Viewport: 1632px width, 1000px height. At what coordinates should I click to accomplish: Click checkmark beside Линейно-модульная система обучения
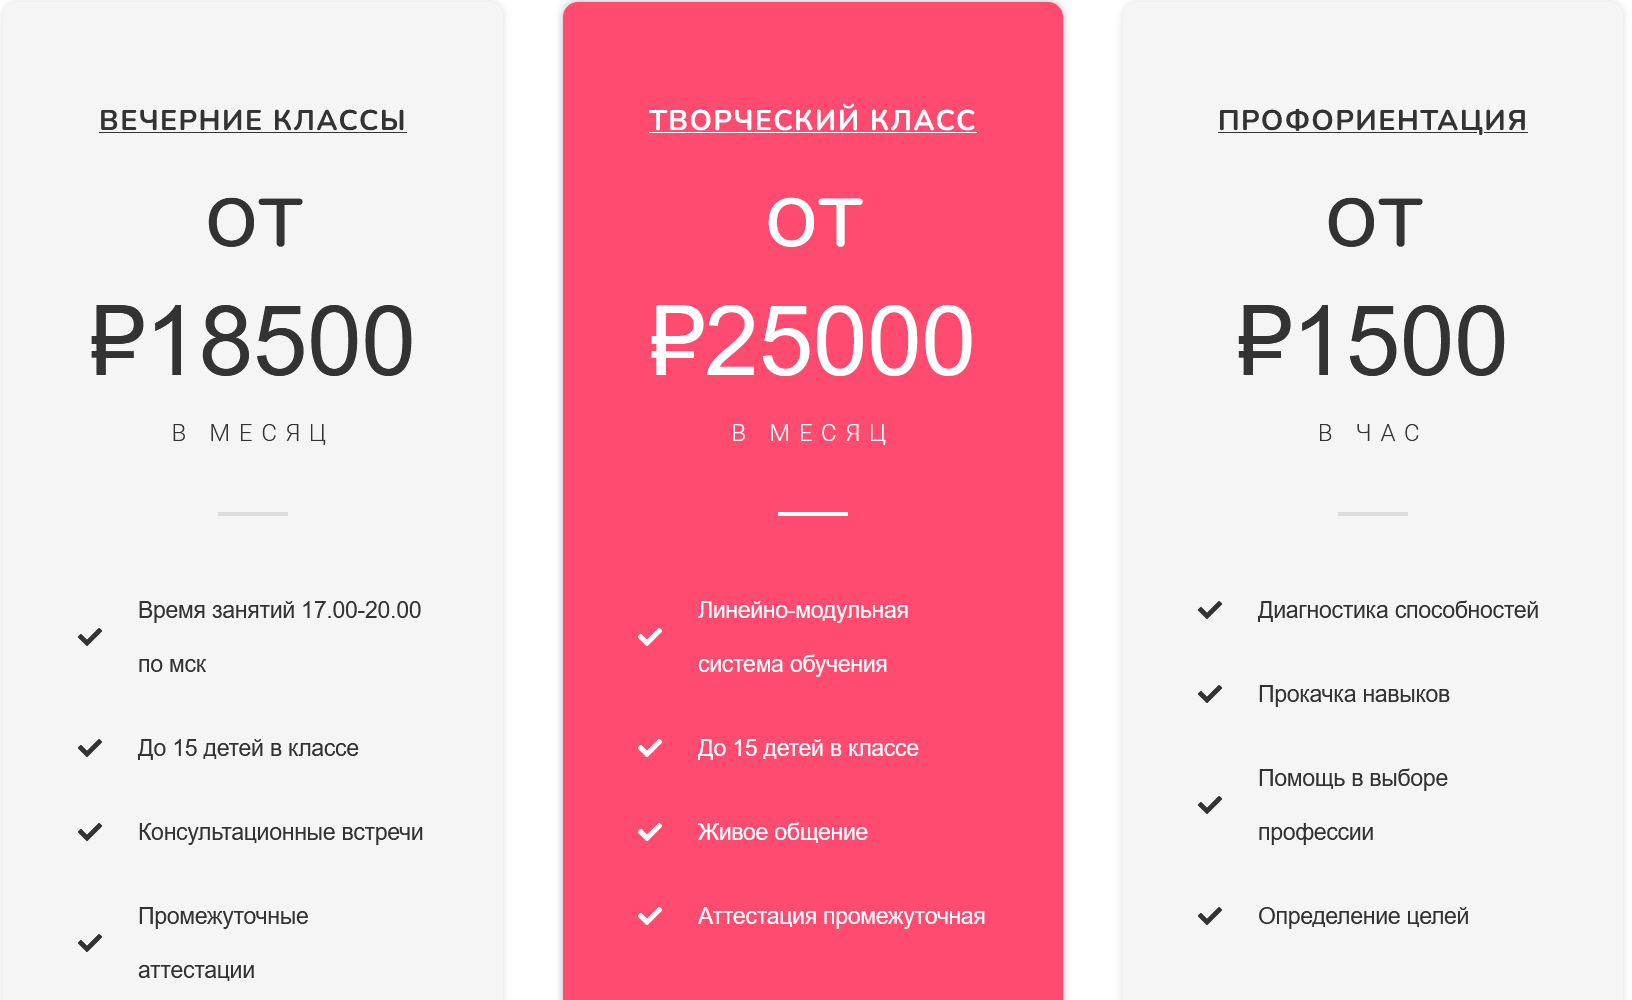click(650, 637)
